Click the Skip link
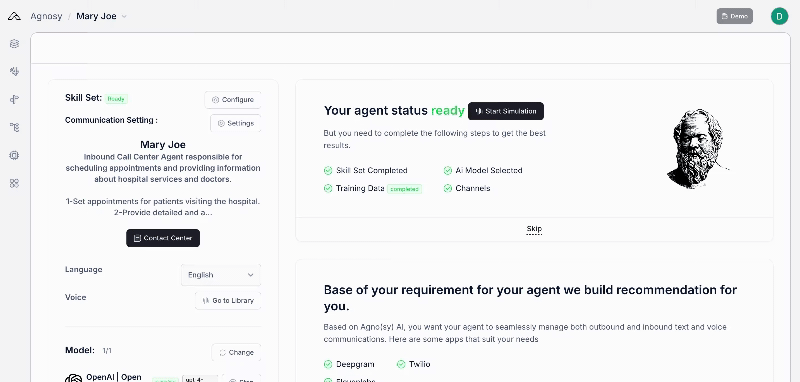 [534, 229]
